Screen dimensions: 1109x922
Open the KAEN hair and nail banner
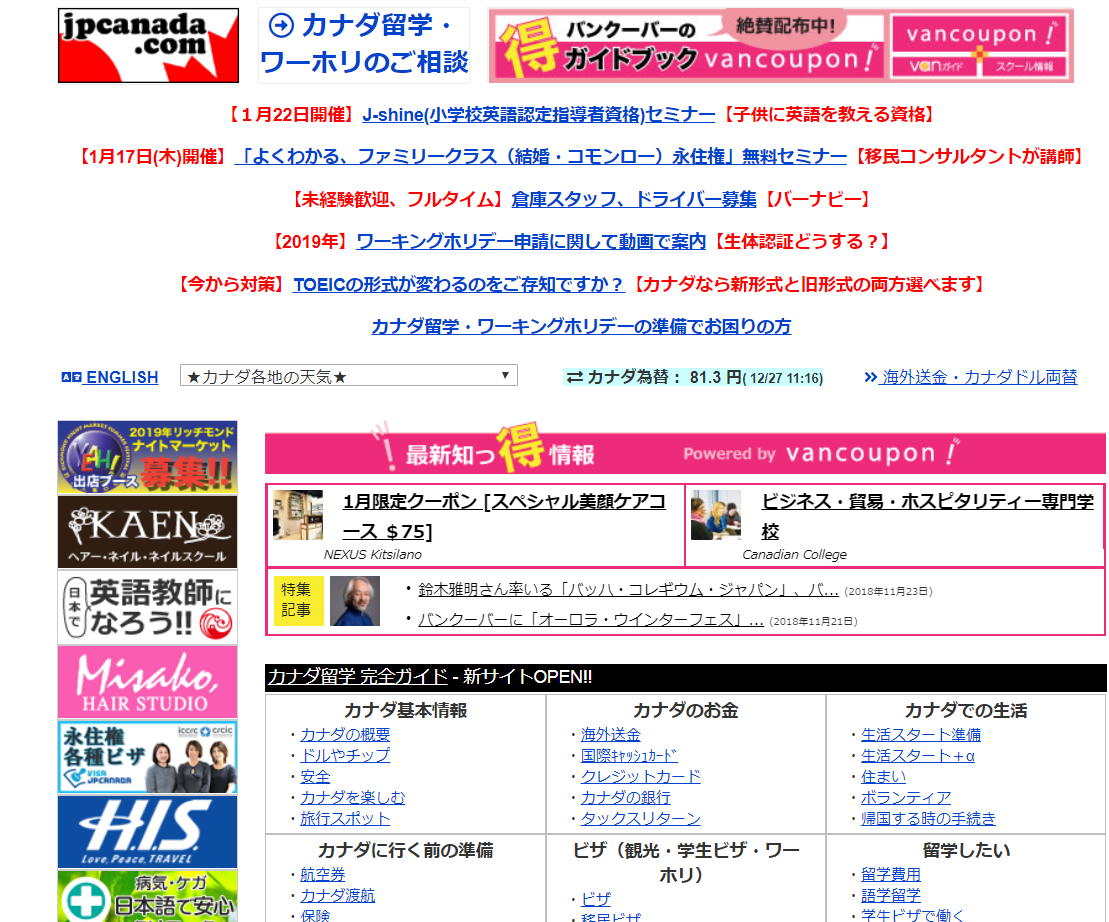pyautogui.click(x=147, y=532)
